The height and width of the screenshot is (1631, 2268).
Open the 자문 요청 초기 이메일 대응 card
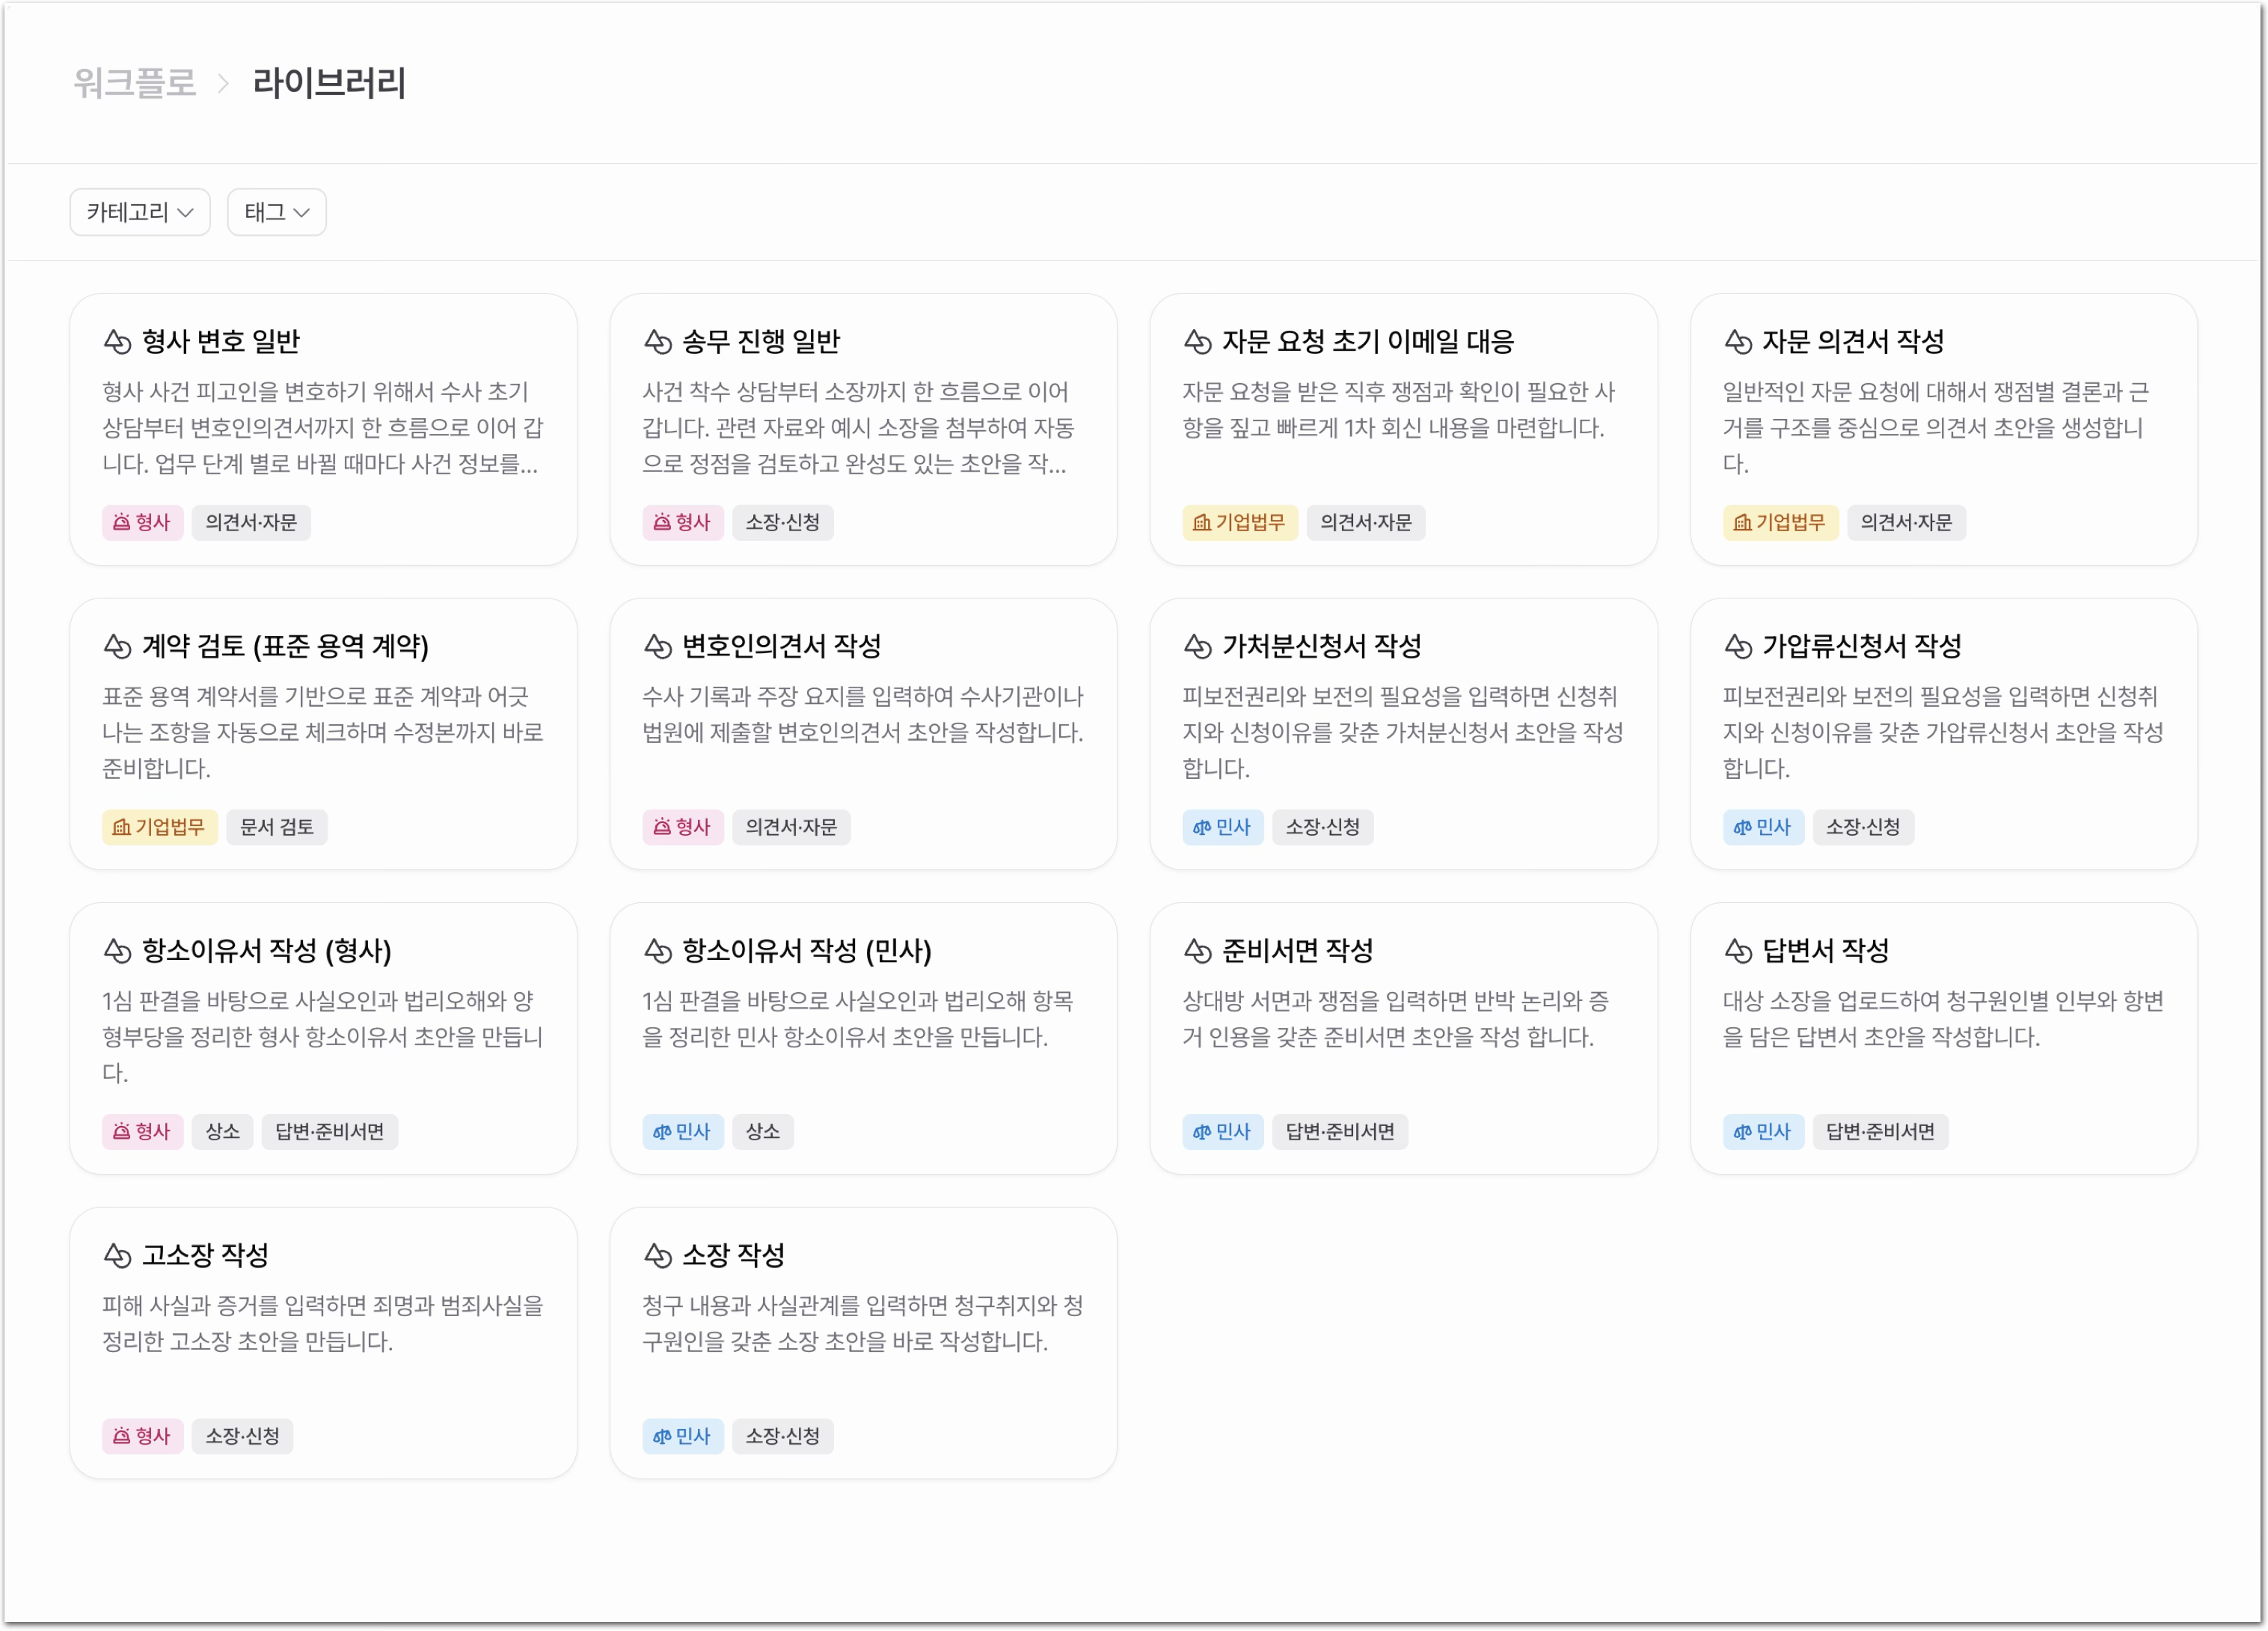(x=1403, y=430)
